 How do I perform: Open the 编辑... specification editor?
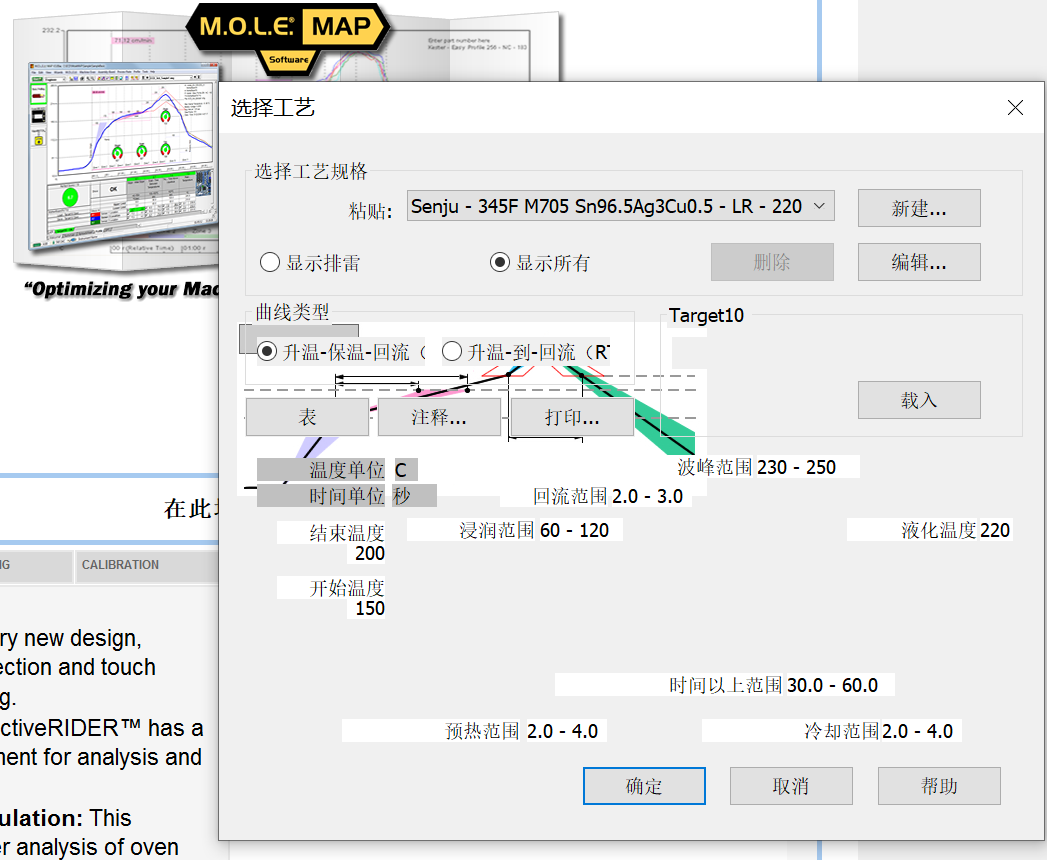pos(918,263)
